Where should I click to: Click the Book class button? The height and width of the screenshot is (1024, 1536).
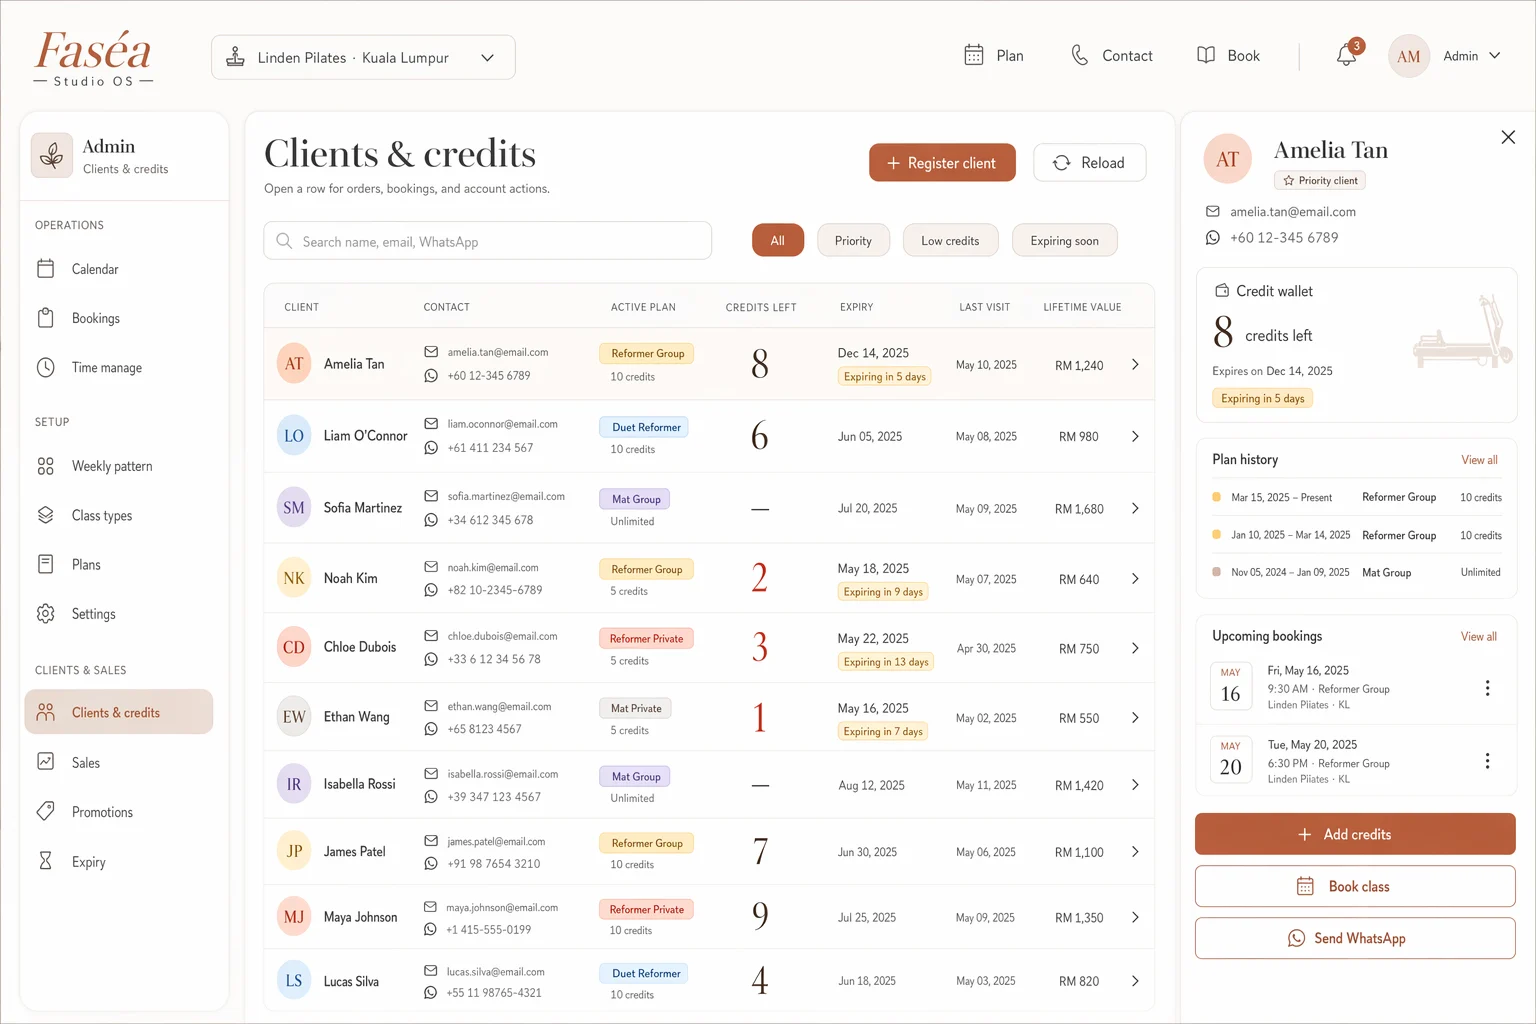point(1355,886)
